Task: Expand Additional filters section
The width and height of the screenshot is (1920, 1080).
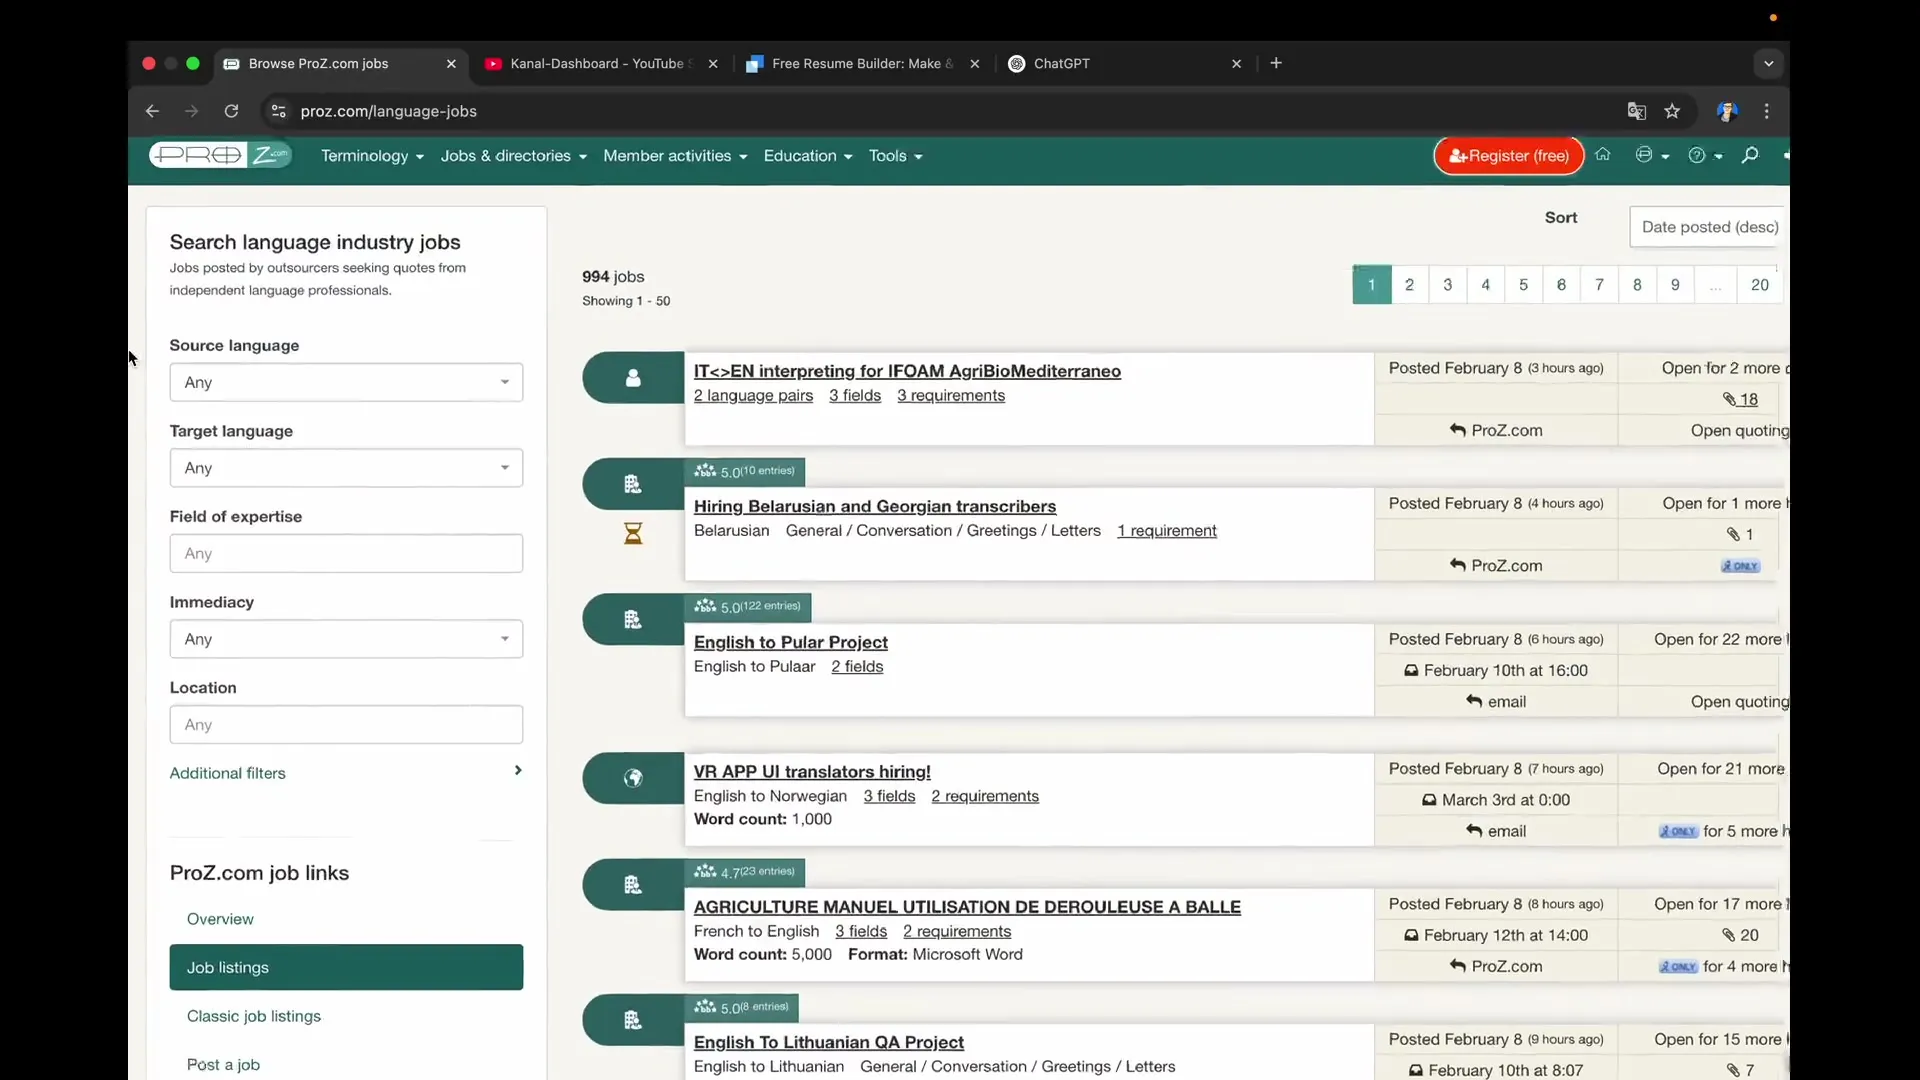Action: 346,772
